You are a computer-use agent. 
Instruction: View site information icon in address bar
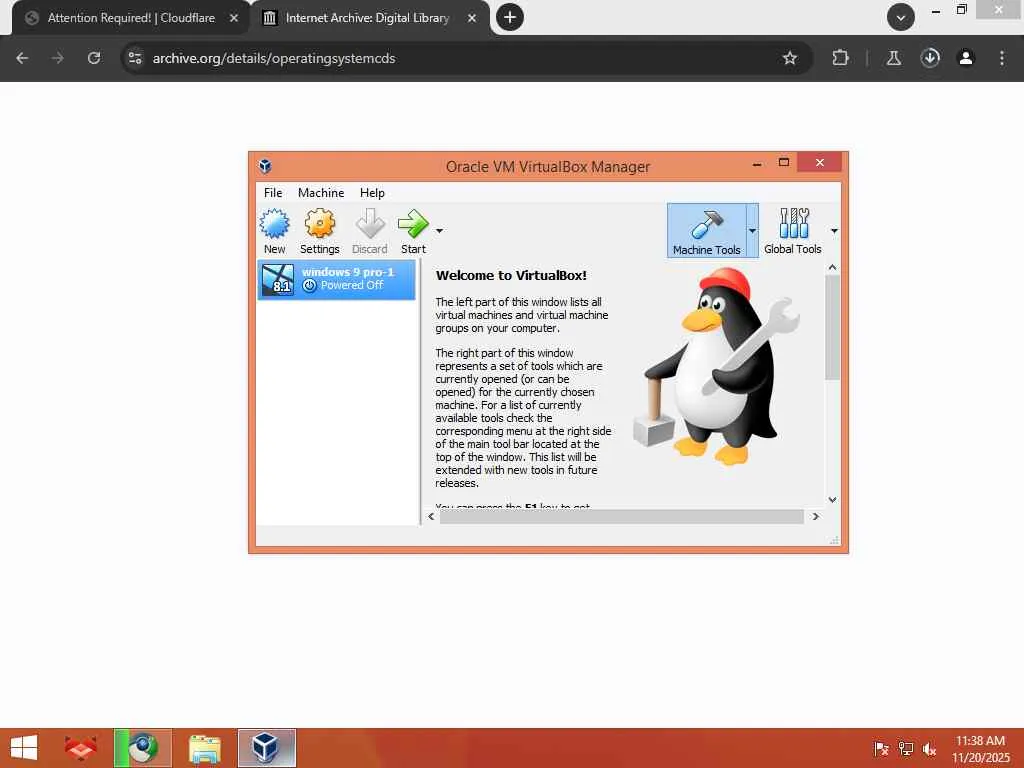click(135, 58)
